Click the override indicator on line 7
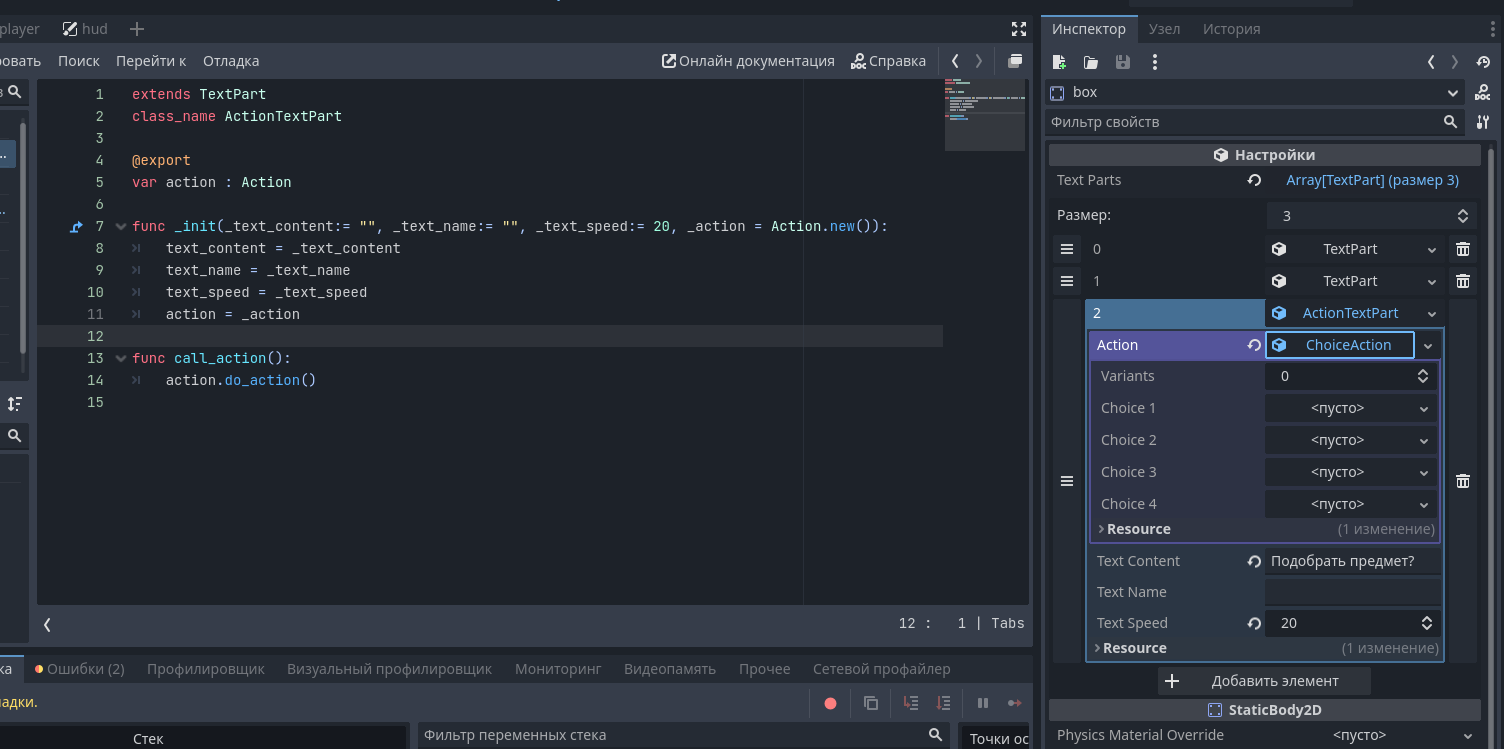Viewport: 1504px width, 749px height. [76, 227]
